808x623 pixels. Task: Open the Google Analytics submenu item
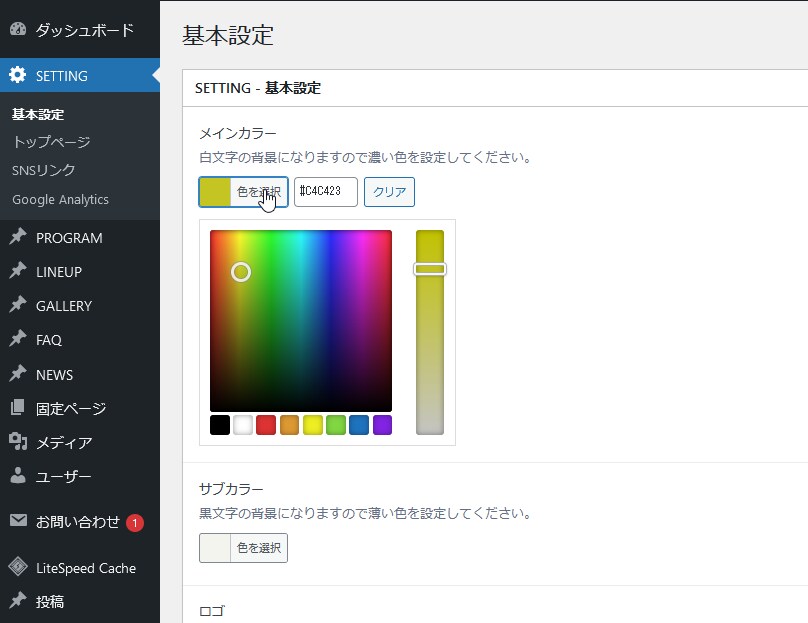pos(60,199)
